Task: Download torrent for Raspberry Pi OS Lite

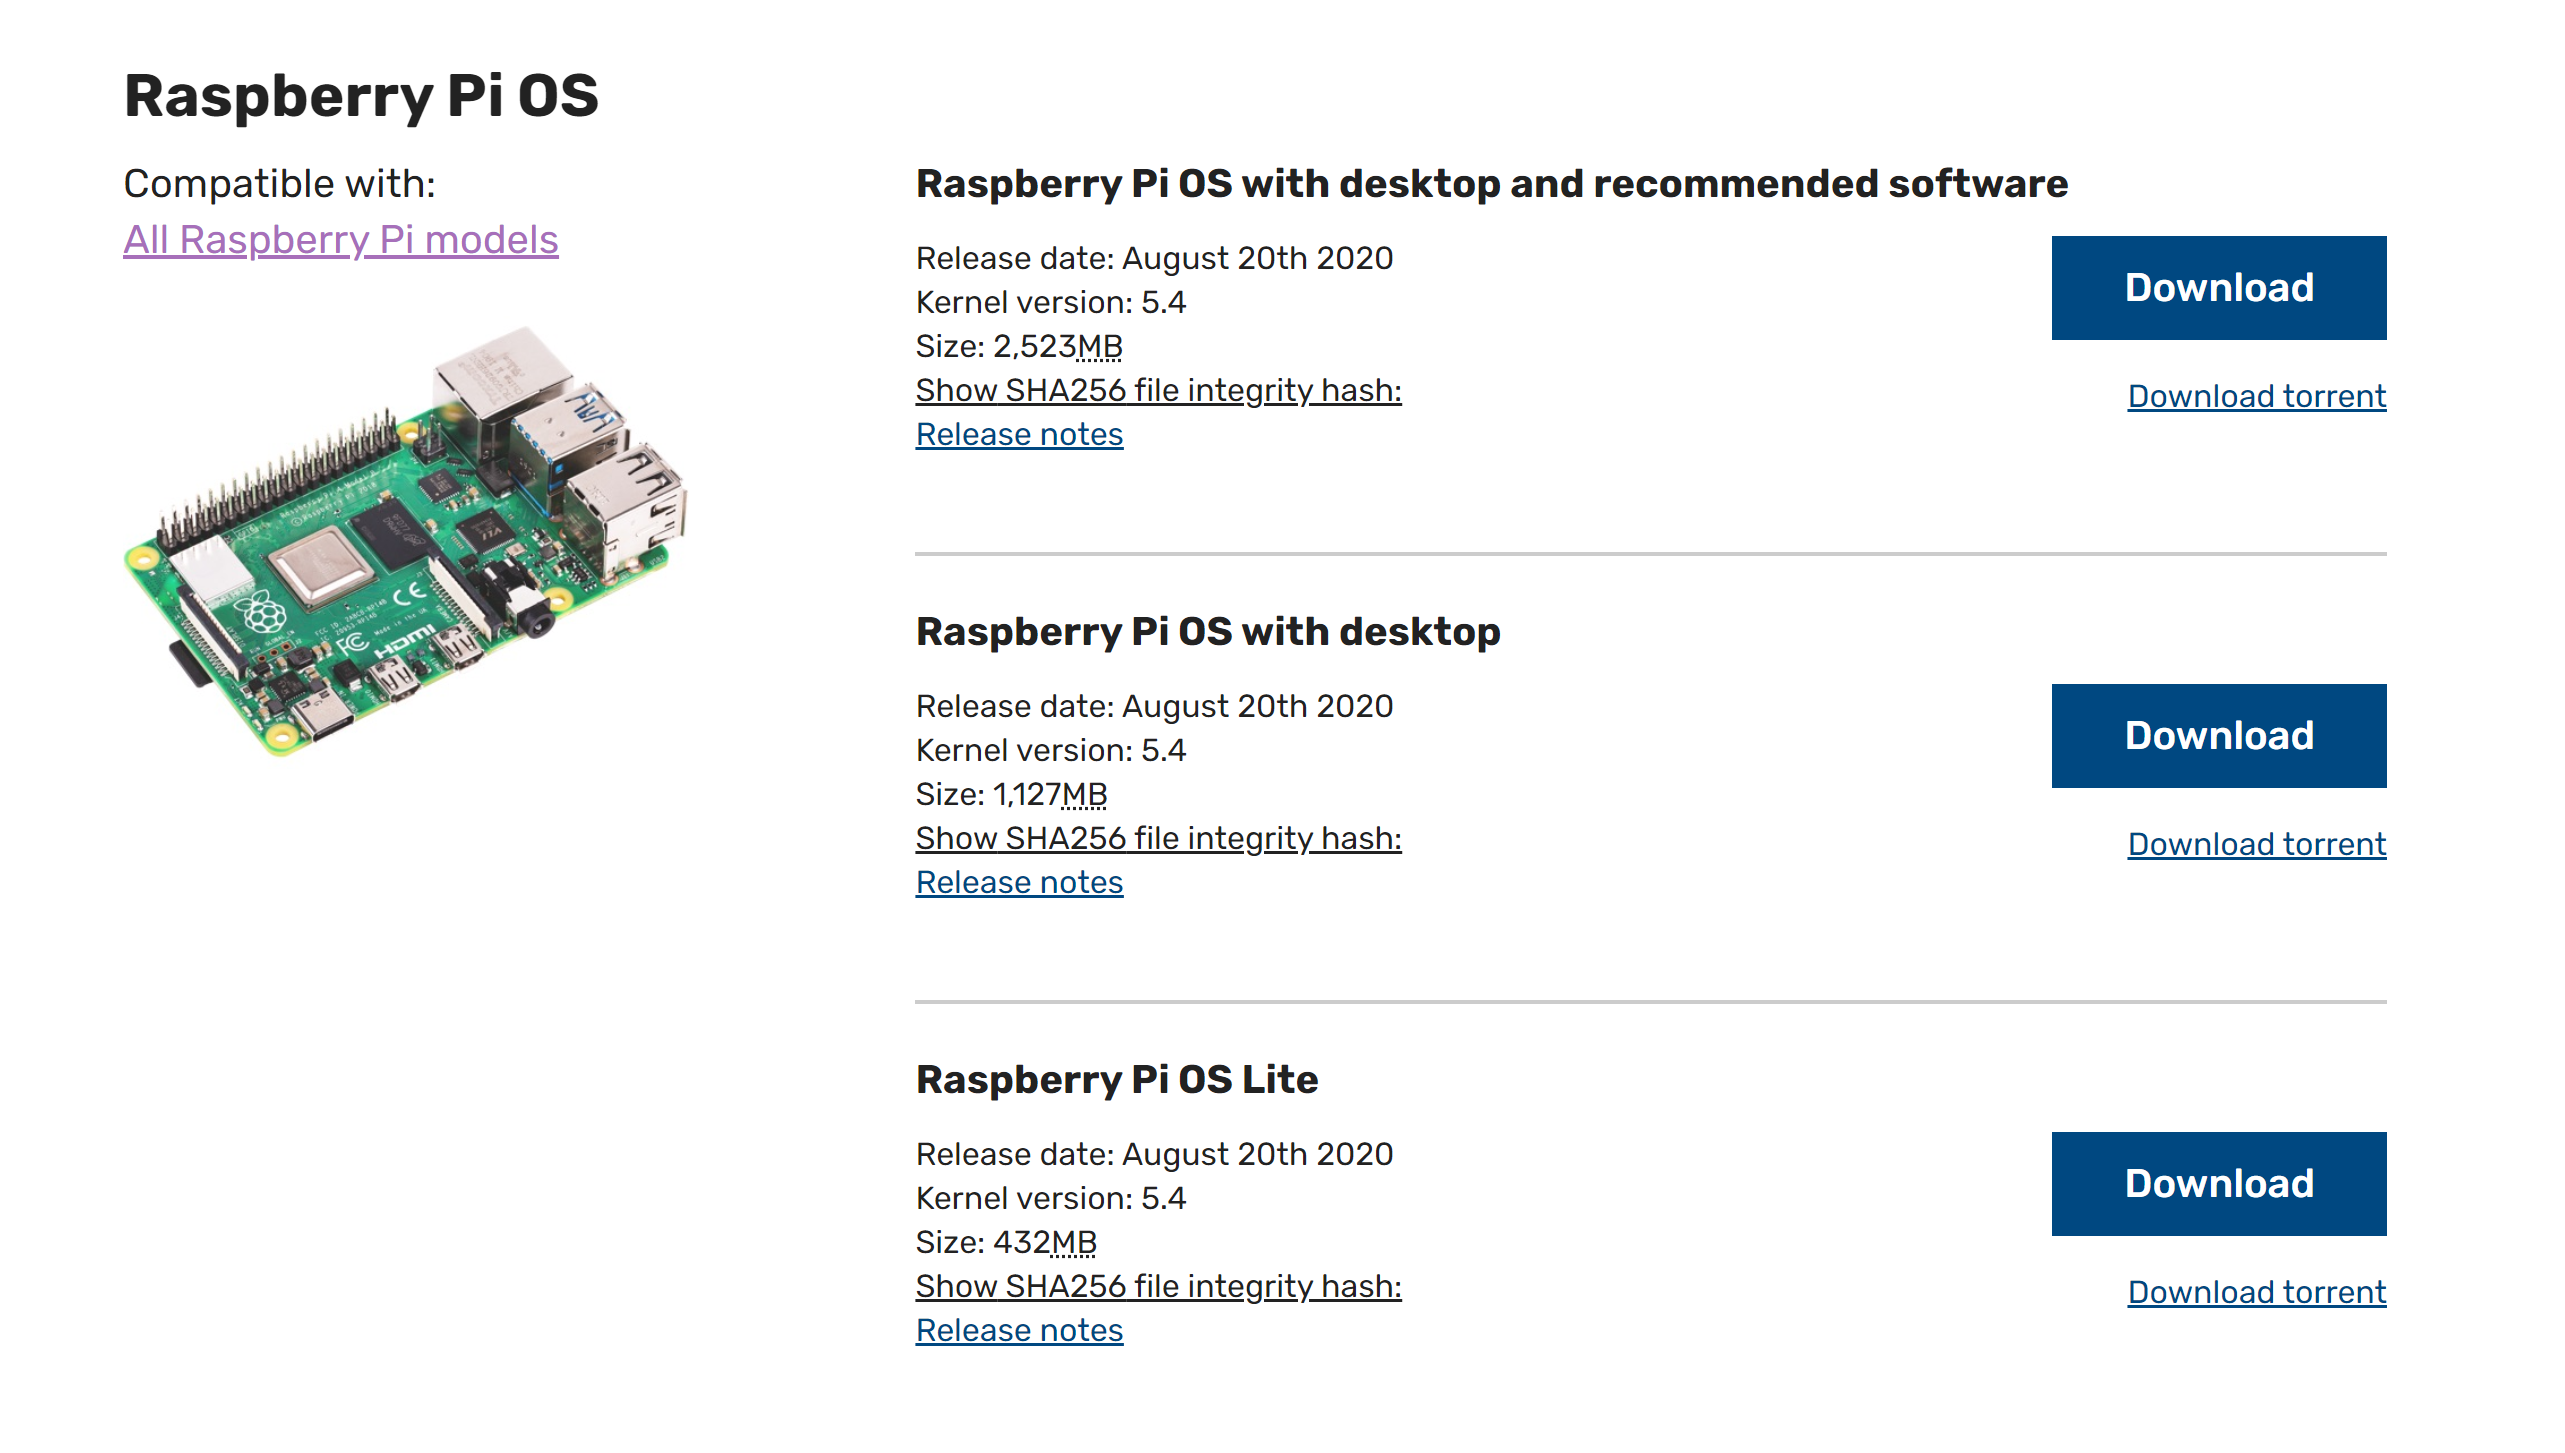Action: click(x=2256, y=1292)
